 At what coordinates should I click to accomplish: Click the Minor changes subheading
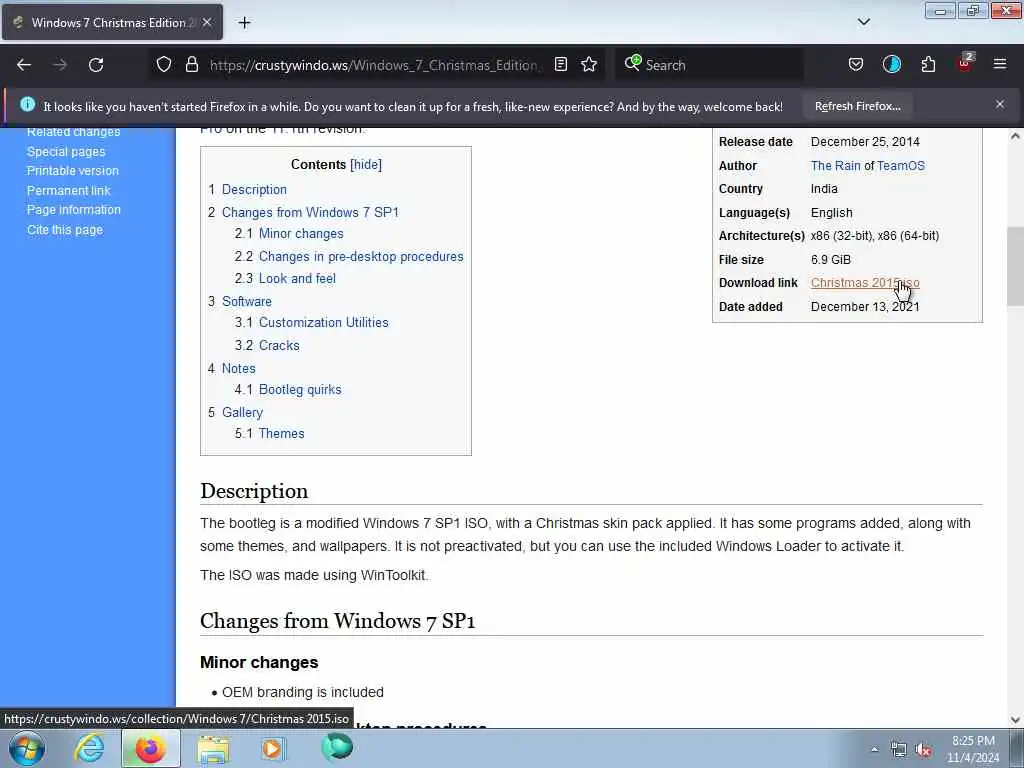pos(259,662)
